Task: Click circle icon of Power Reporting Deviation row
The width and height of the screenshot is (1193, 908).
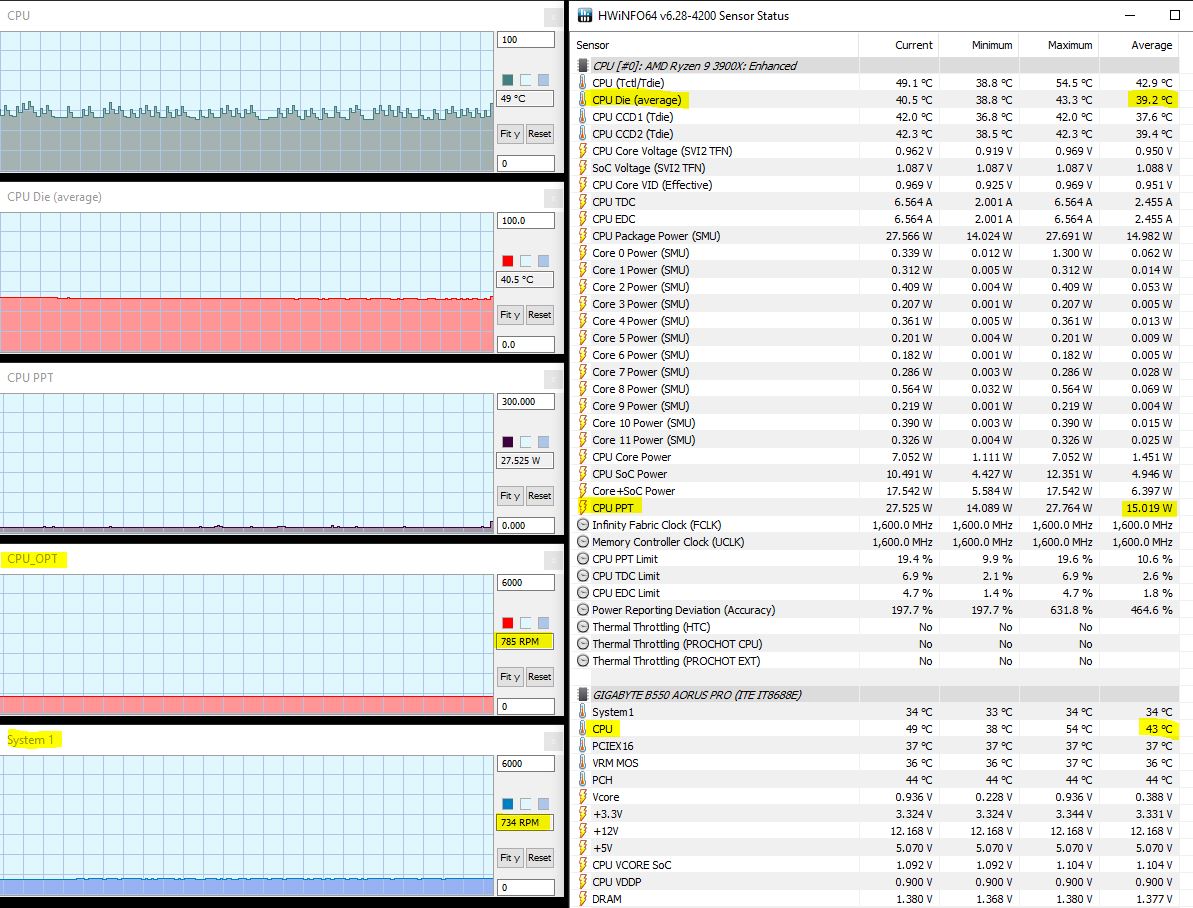Action: pyautogui.click(x=583, y=610)
